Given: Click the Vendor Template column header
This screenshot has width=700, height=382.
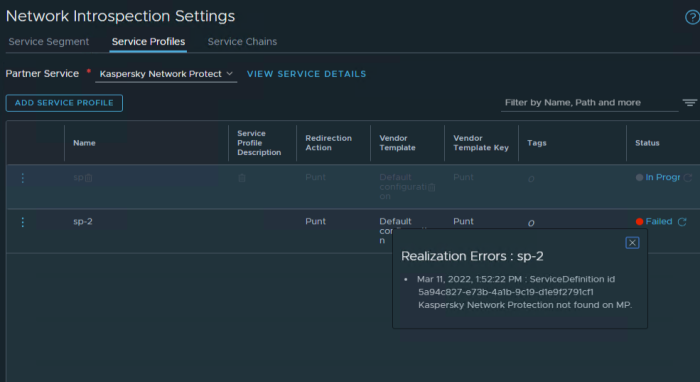Looking at the screenshot, I should (x=397, y=143).
